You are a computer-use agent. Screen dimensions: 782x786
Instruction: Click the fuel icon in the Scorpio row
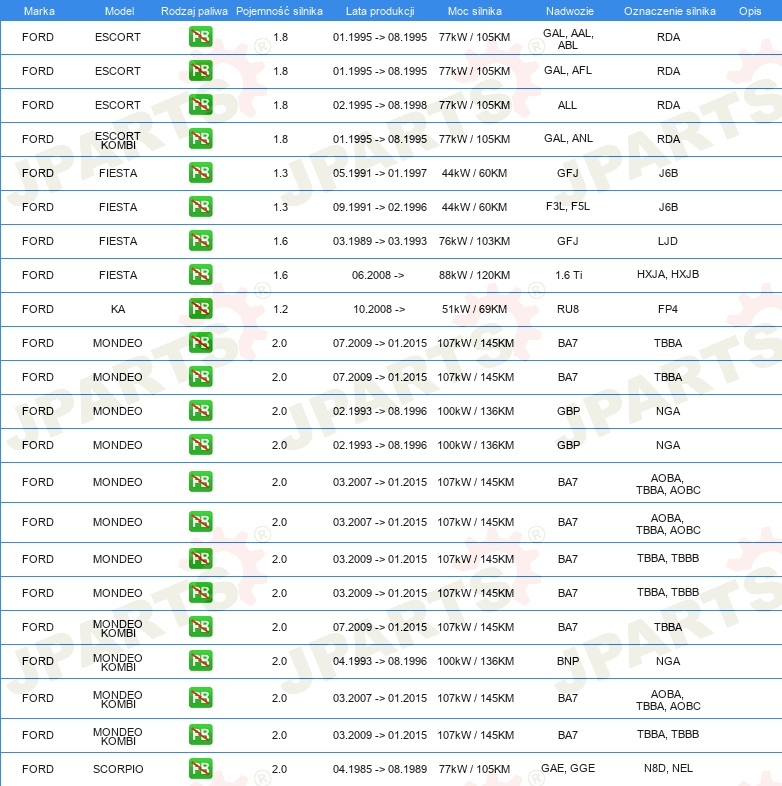click(201, 769)
